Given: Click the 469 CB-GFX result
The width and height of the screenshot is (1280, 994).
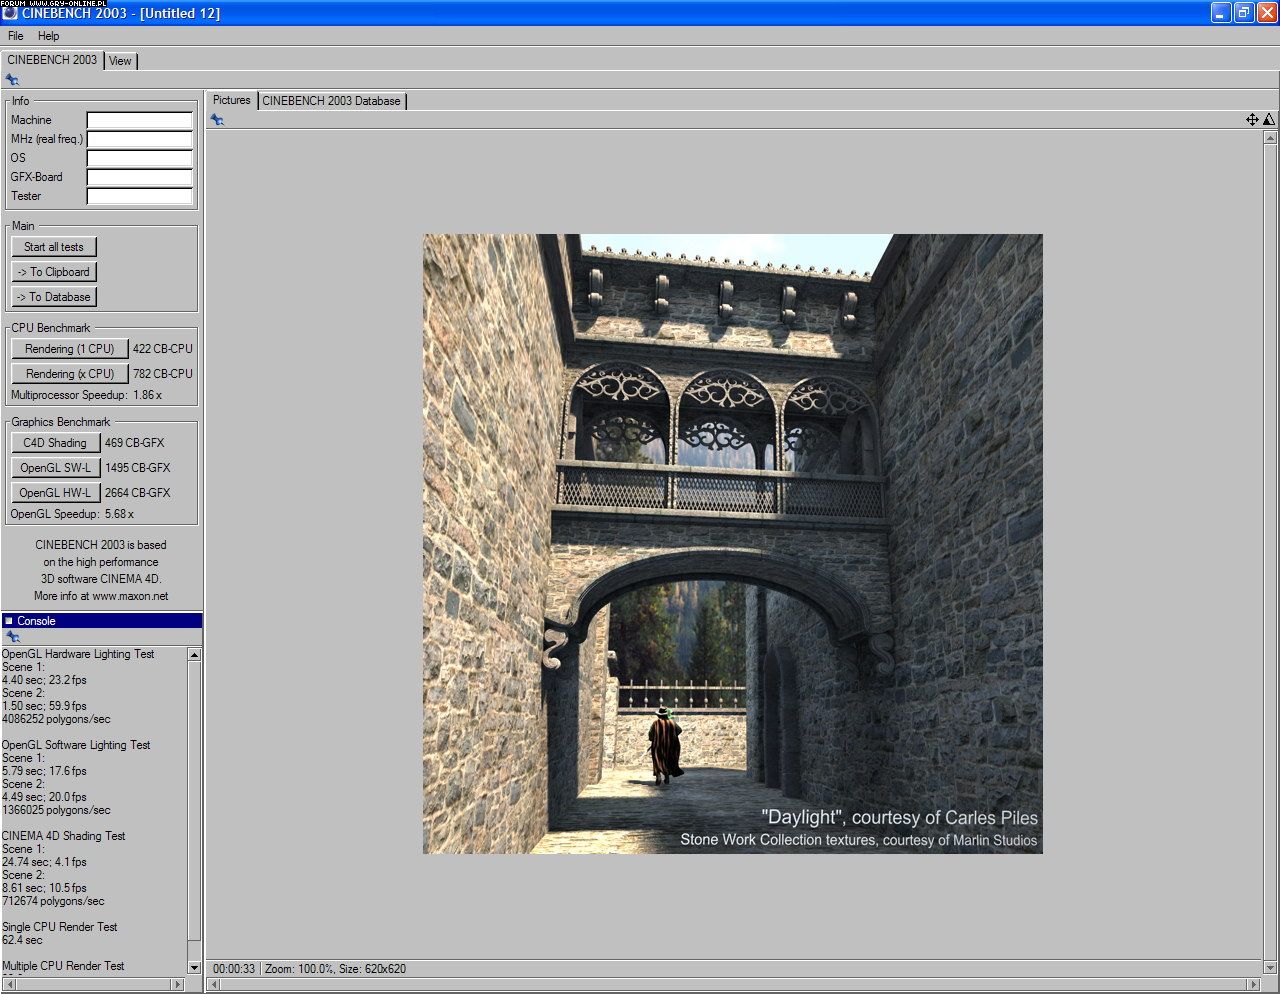Looking at the screenshot, I should (135, 443).
